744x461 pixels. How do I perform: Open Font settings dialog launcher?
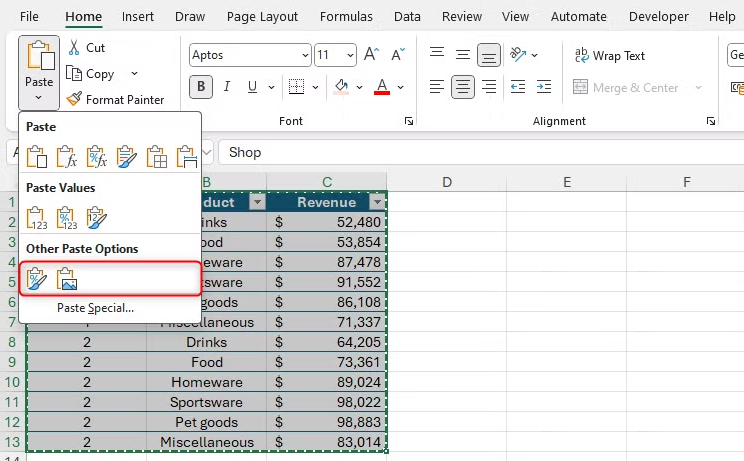tap(409, 121)
